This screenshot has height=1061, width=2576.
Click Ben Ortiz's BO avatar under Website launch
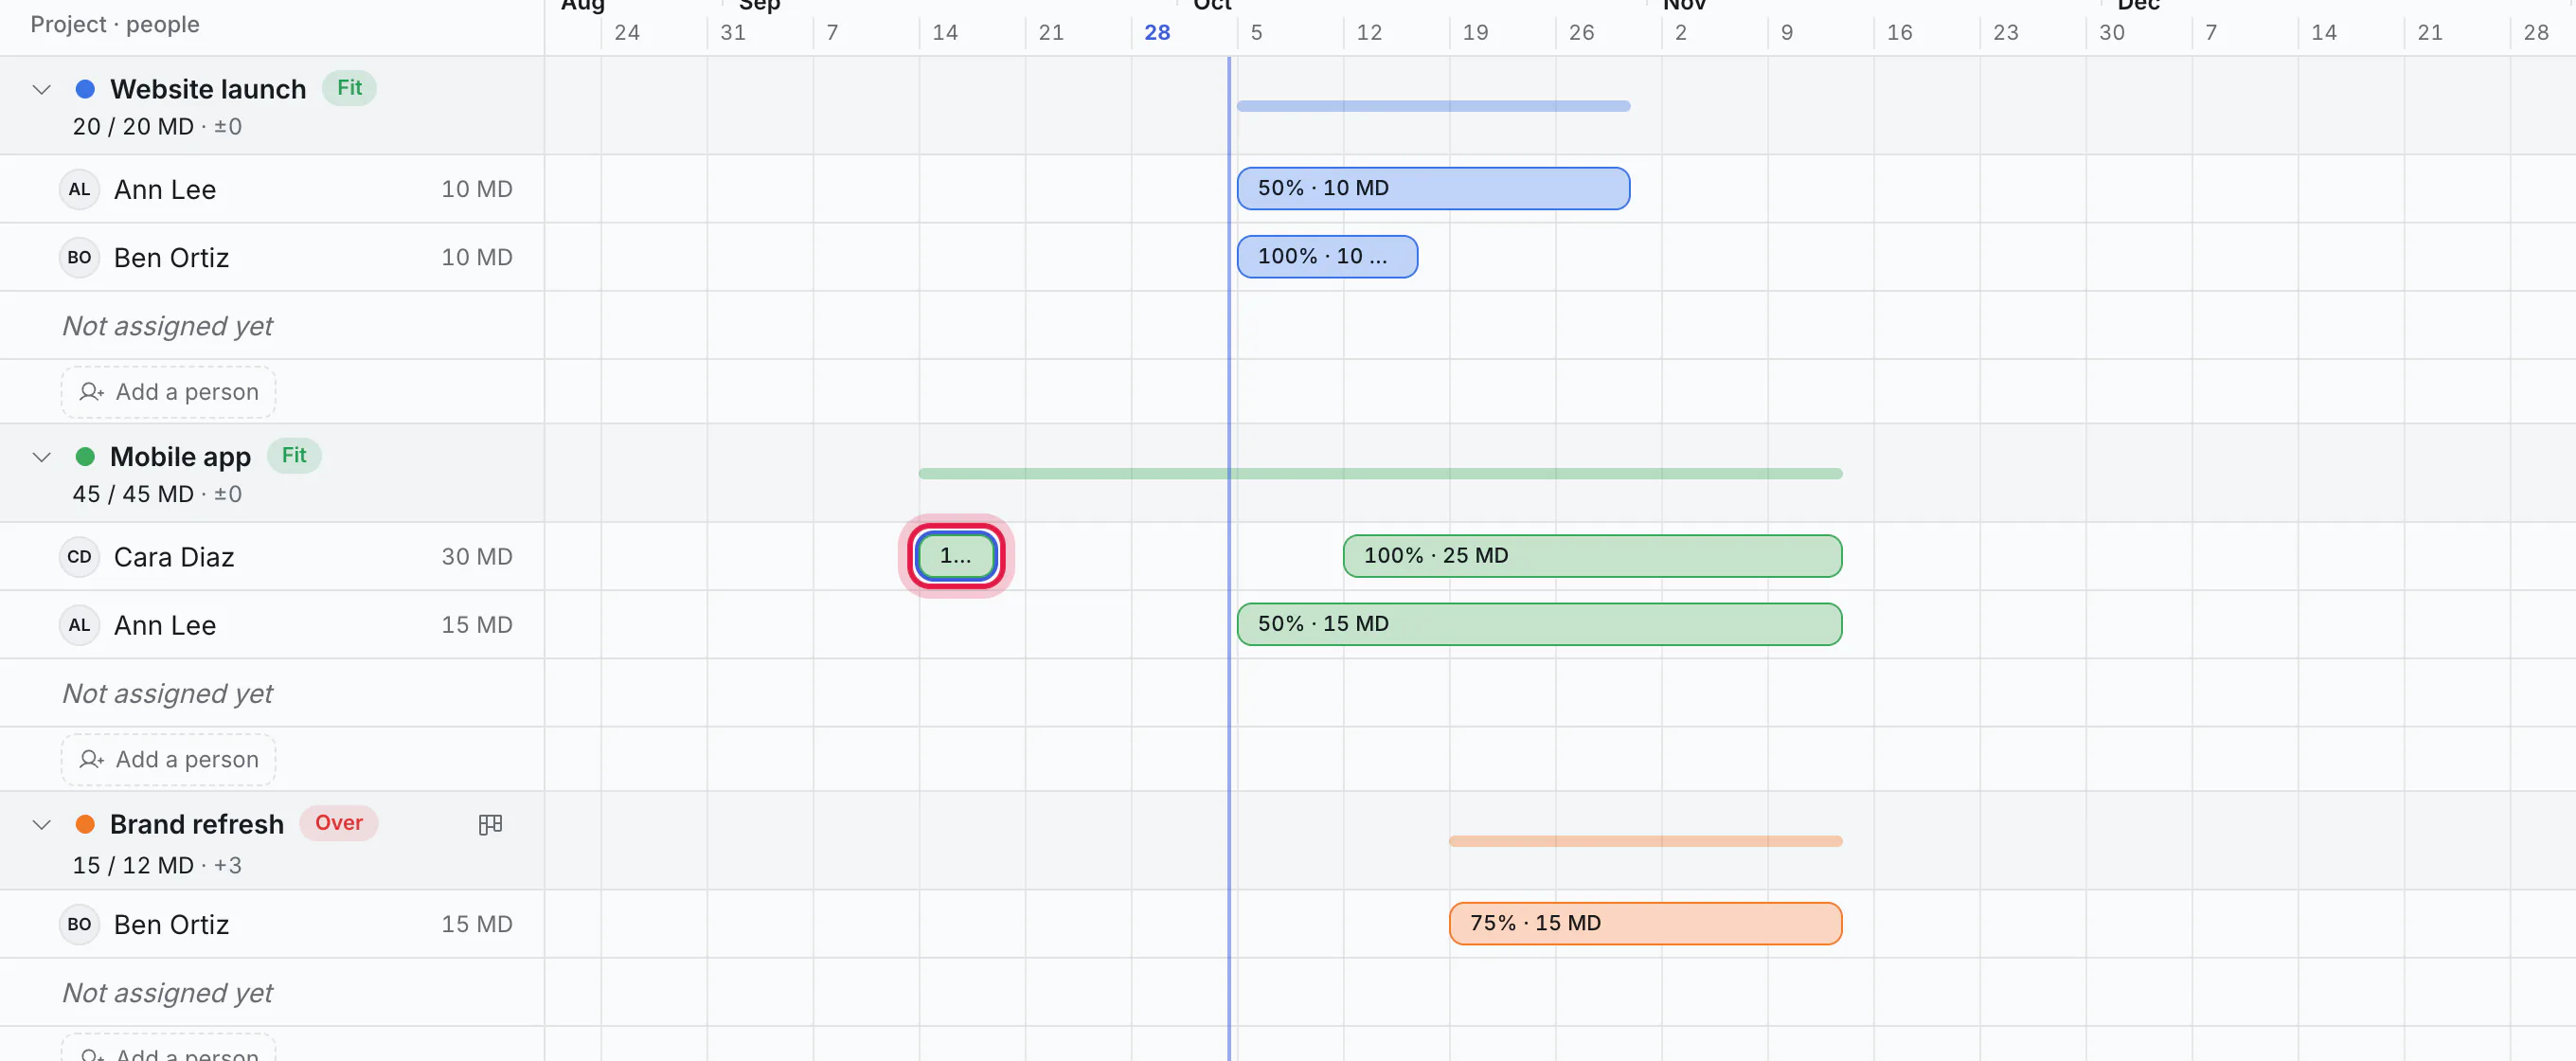tap(79, 257)
